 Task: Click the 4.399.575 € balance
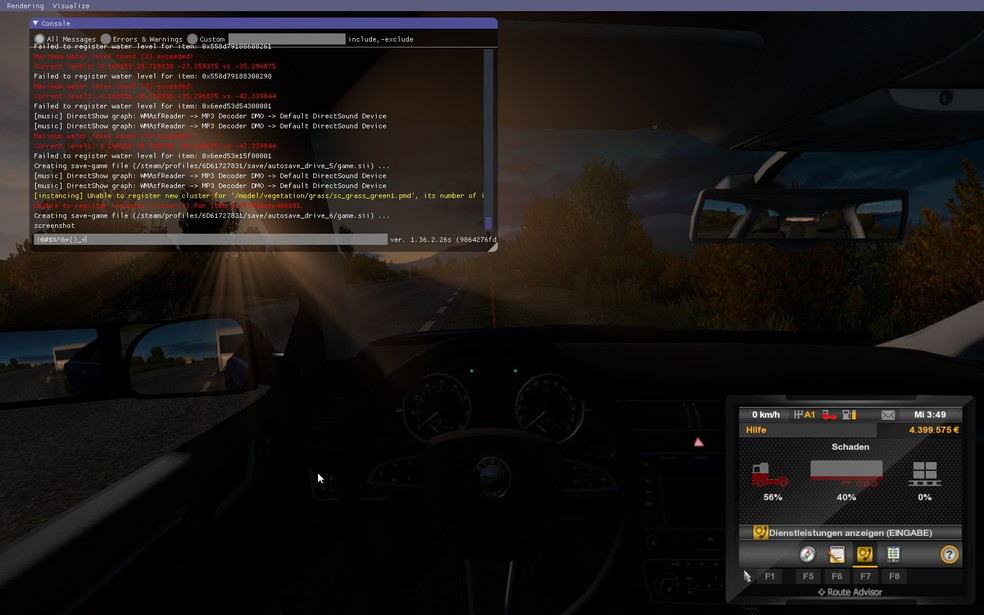pos(934,430)
